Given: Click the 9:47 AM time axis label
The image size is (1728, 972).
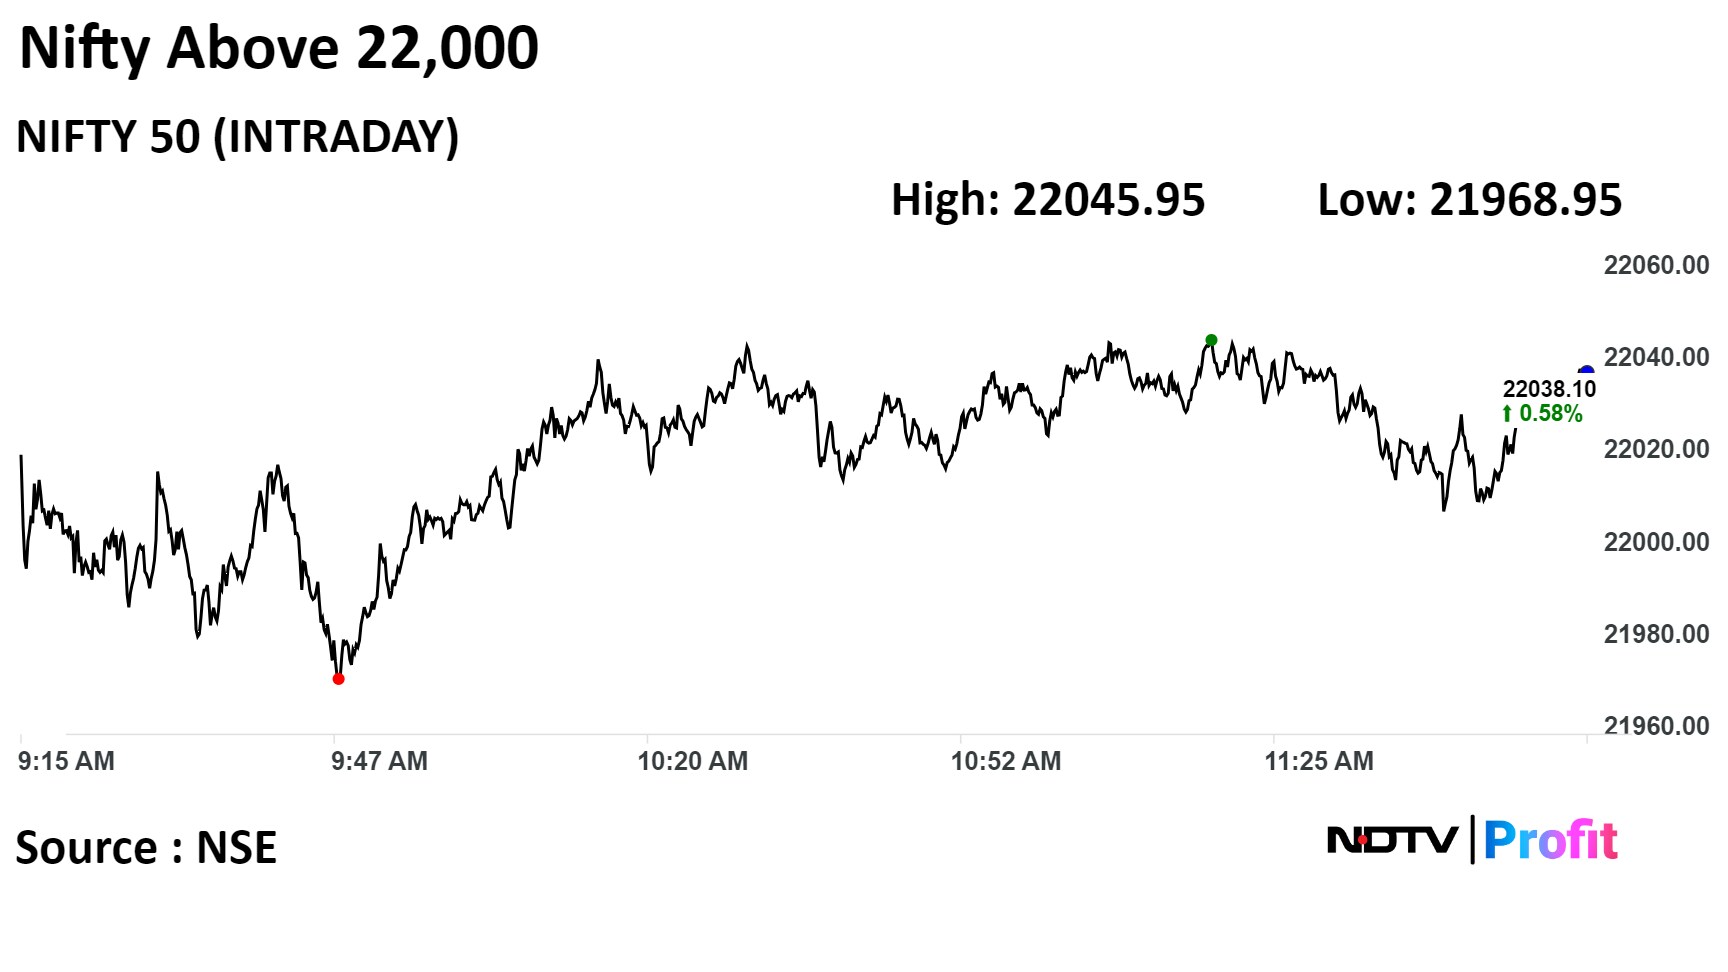Looking at the screenshot, I should point(379,761).
